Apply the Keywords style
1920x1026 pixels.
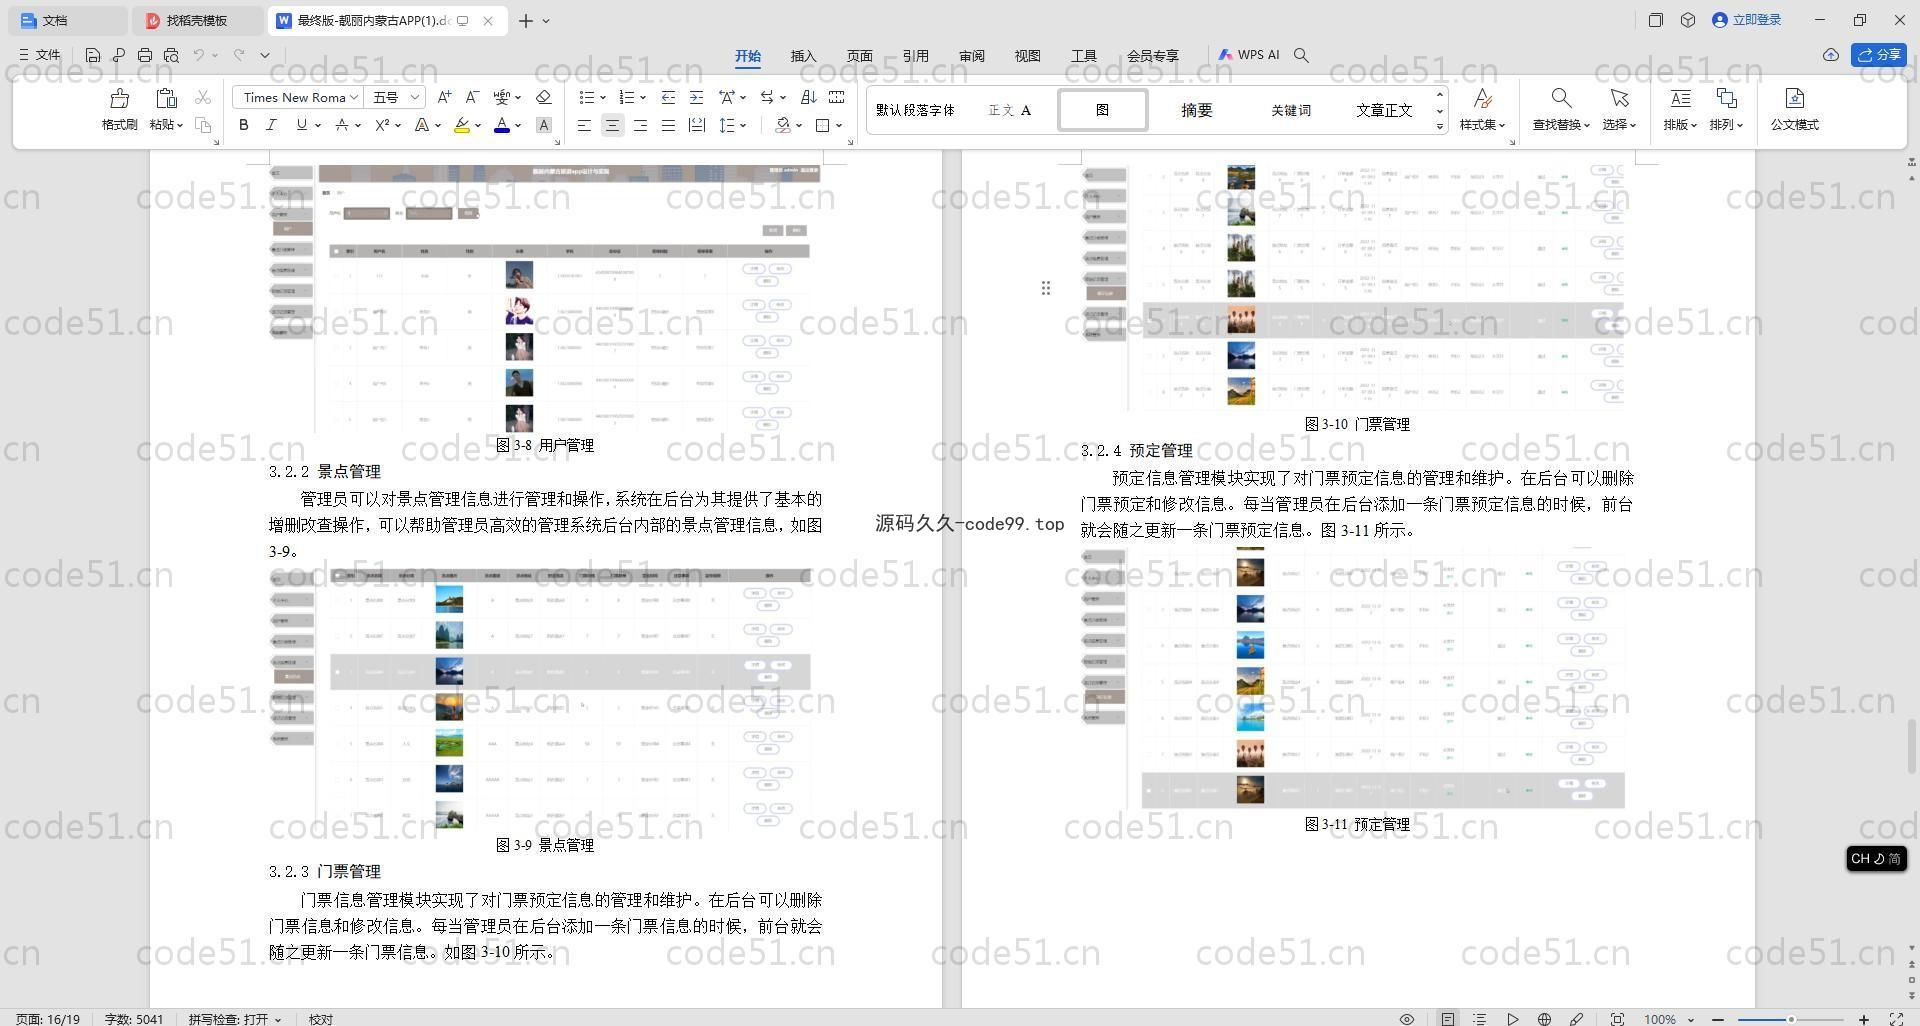tap(1291, 110)
